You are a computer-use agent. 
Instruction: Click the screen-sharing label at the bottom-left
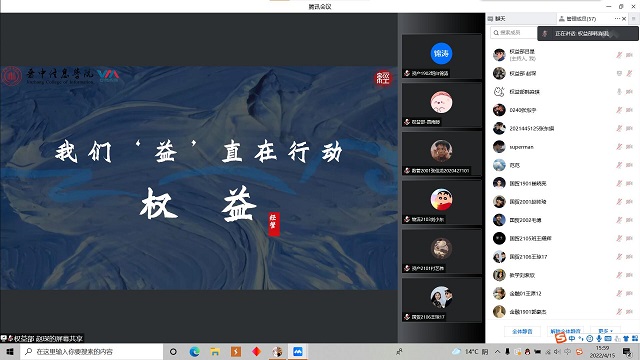42,338
